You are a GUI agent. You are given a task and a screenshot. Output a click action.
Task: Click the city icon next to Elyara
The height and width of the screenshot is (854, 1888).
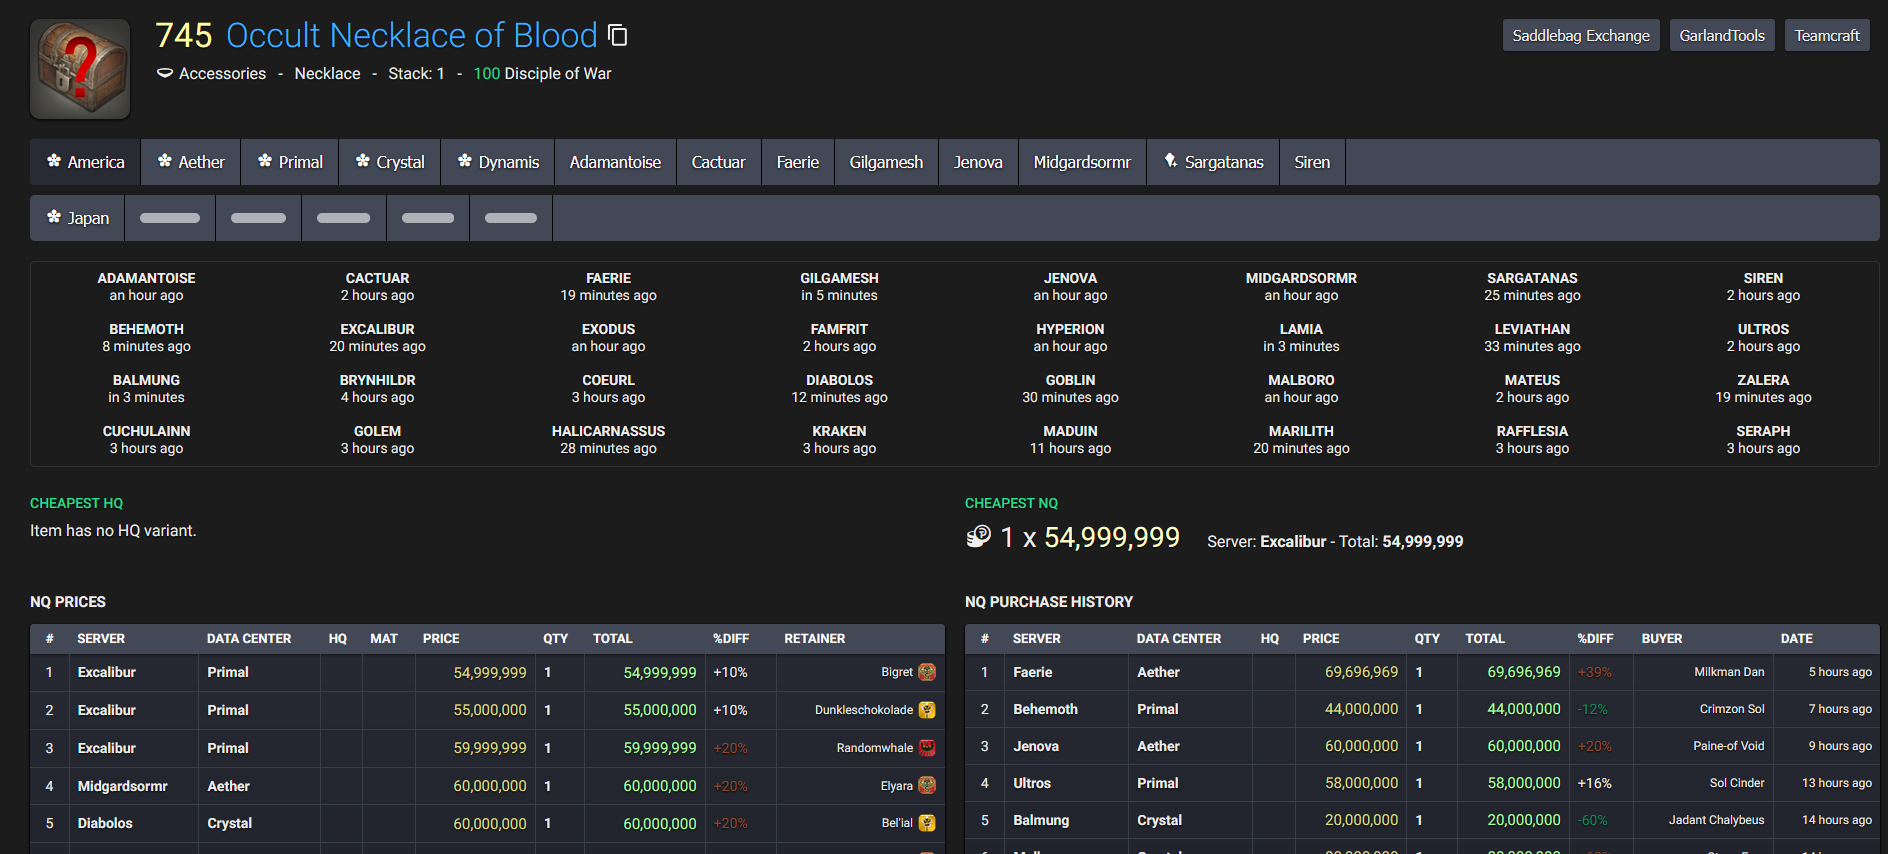927,786
